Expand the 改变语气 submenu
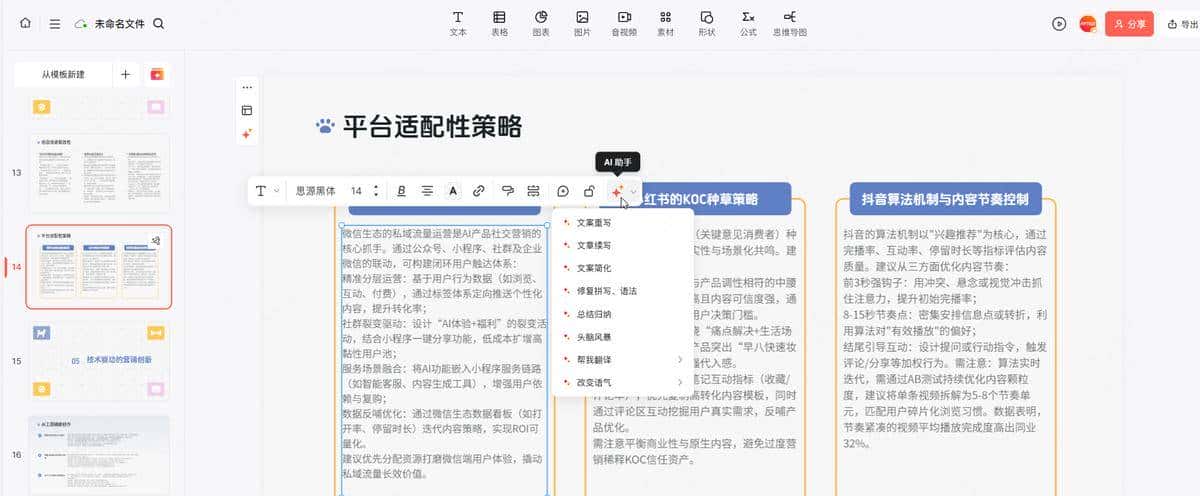Screen dimensions: 1200x496 [622, 382]
